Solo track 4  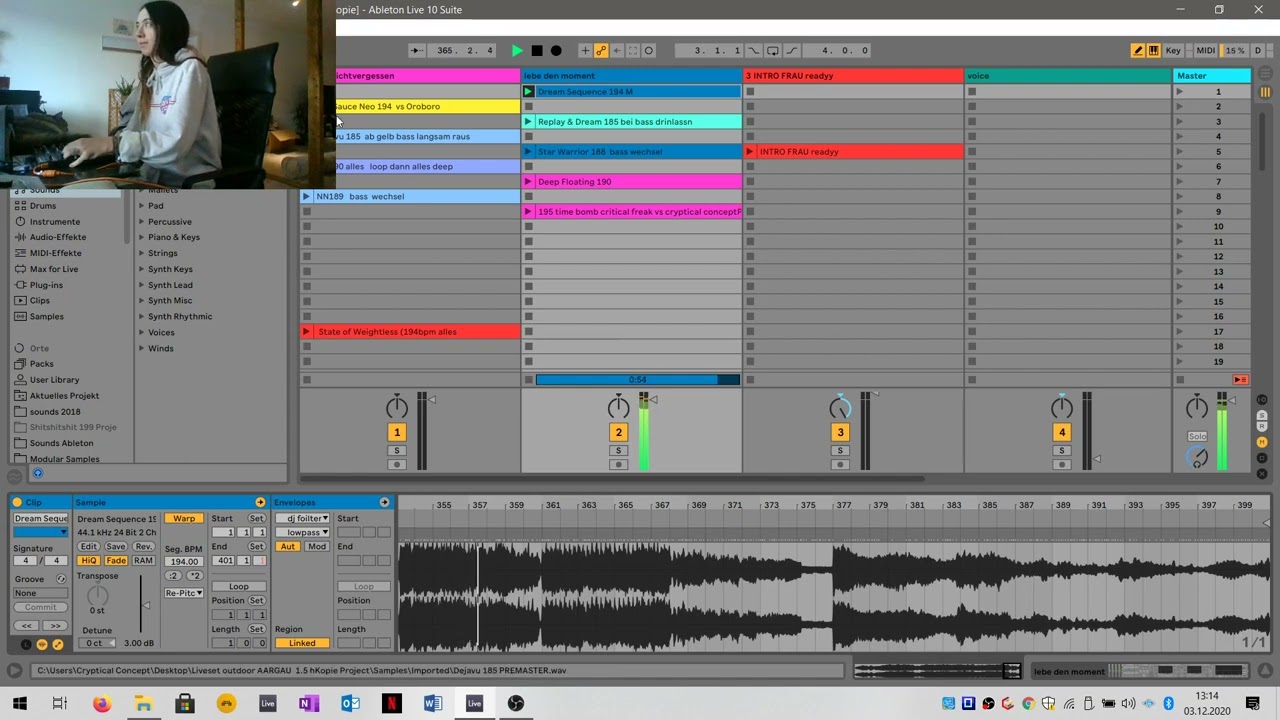(1062, 451)
